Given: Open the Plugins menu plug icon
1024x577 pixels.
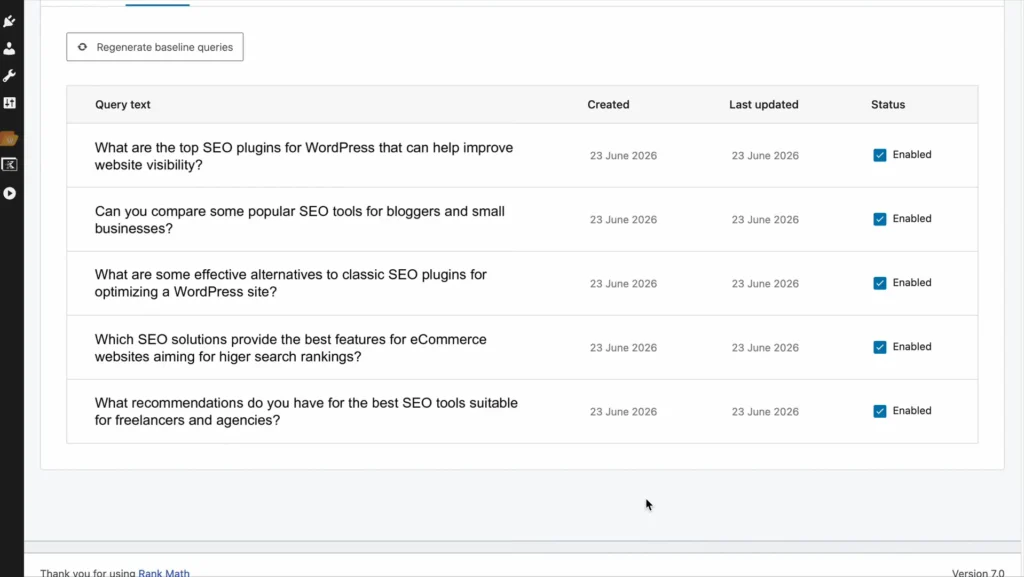Looking at the screenshot, I should pyautogui.click(x=9, y=22).
